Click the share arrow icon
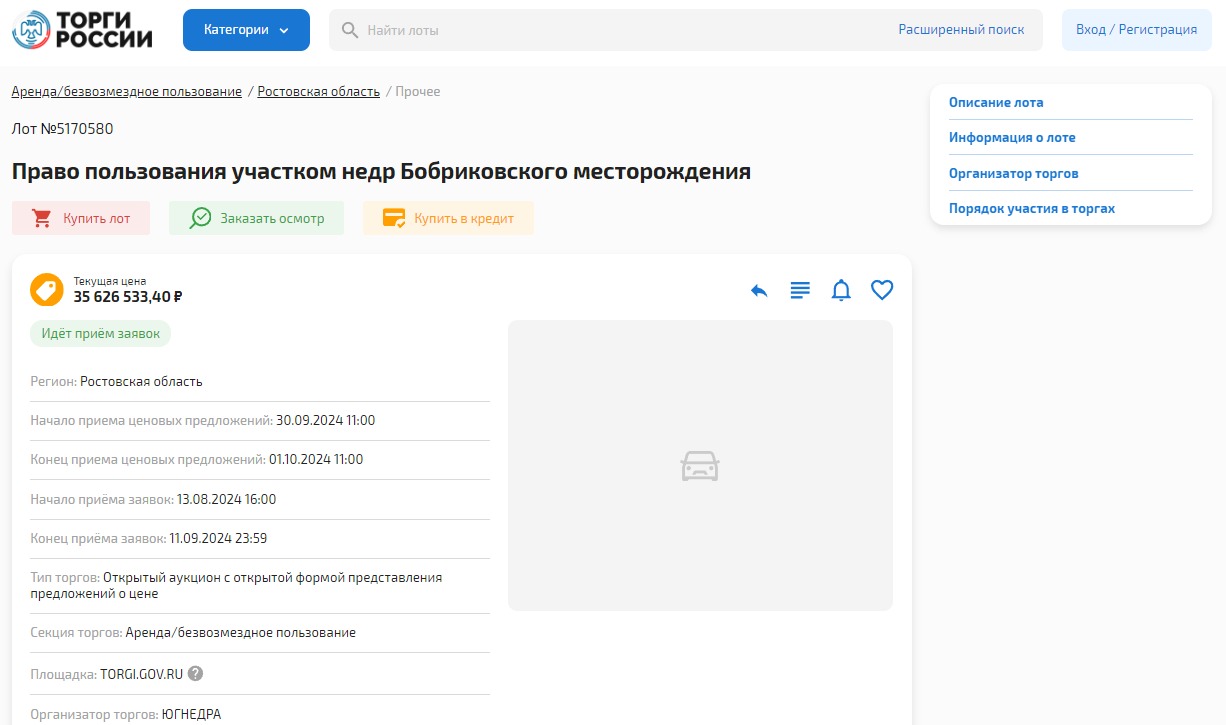1226x725 pixels. pyautogui.click(x=759, y=291)
